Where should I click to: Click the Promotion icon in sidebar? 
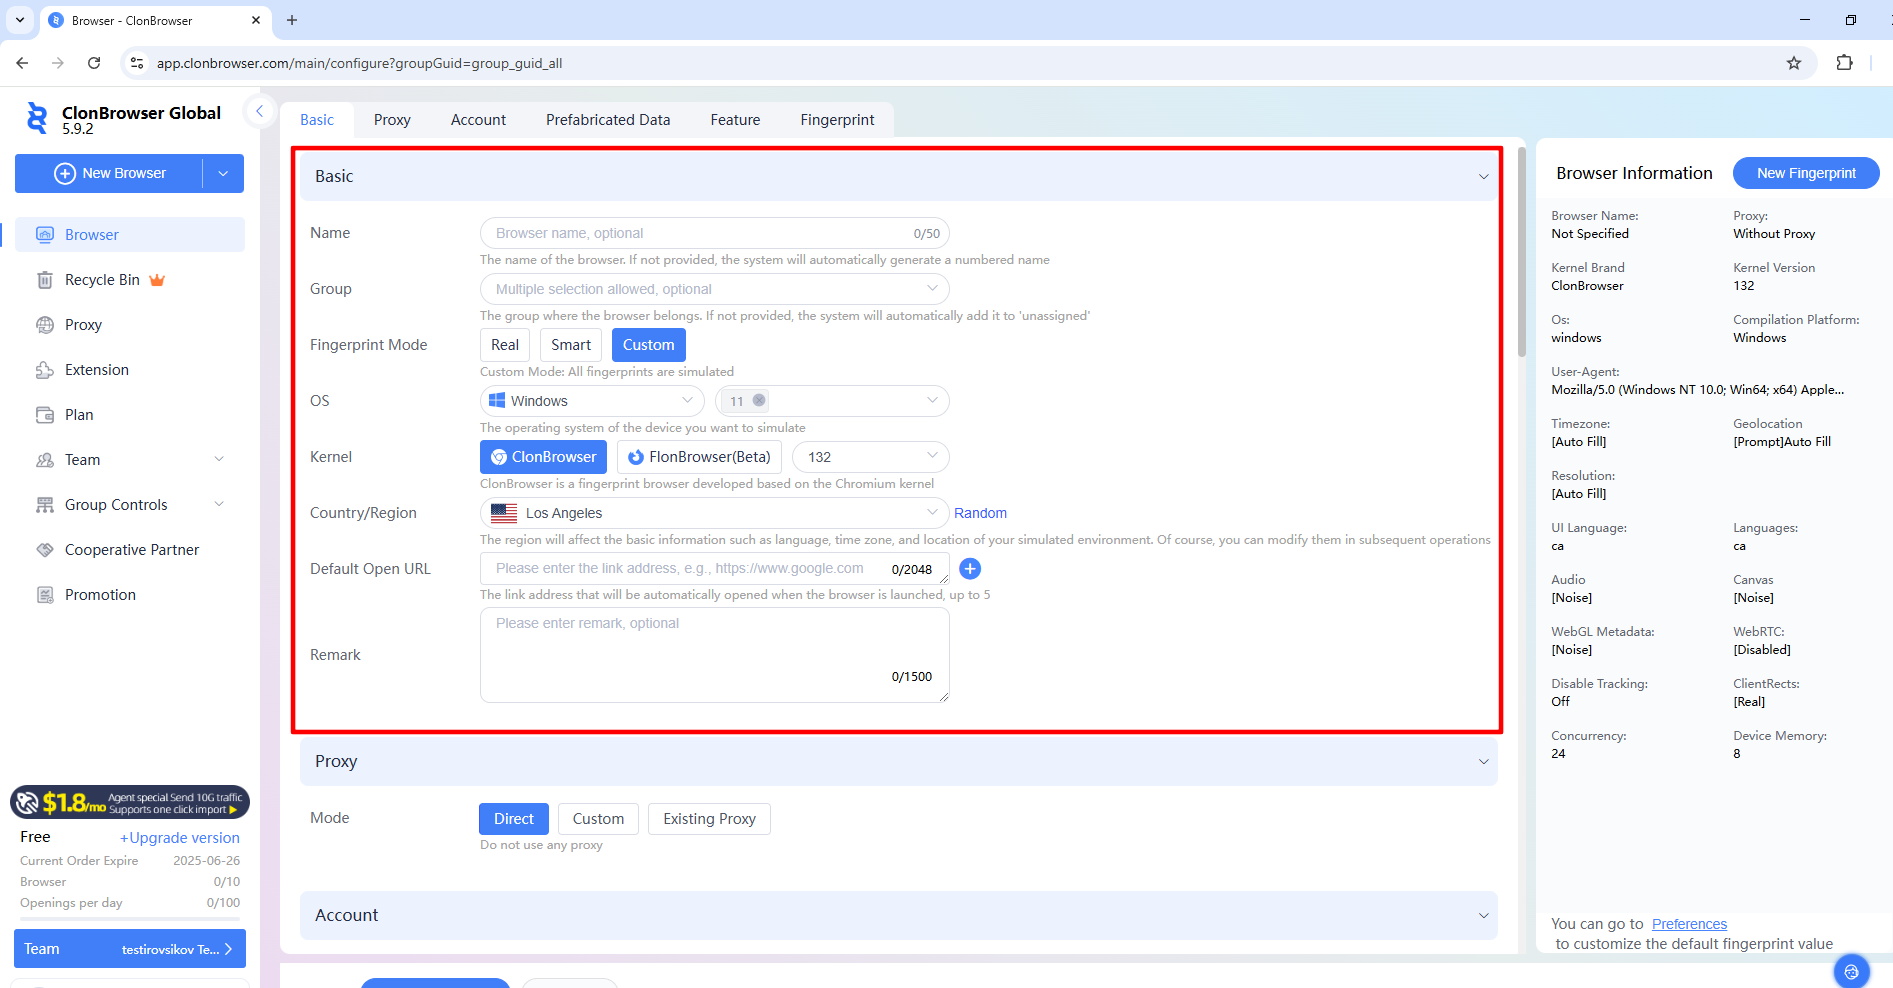click(45, 595)
